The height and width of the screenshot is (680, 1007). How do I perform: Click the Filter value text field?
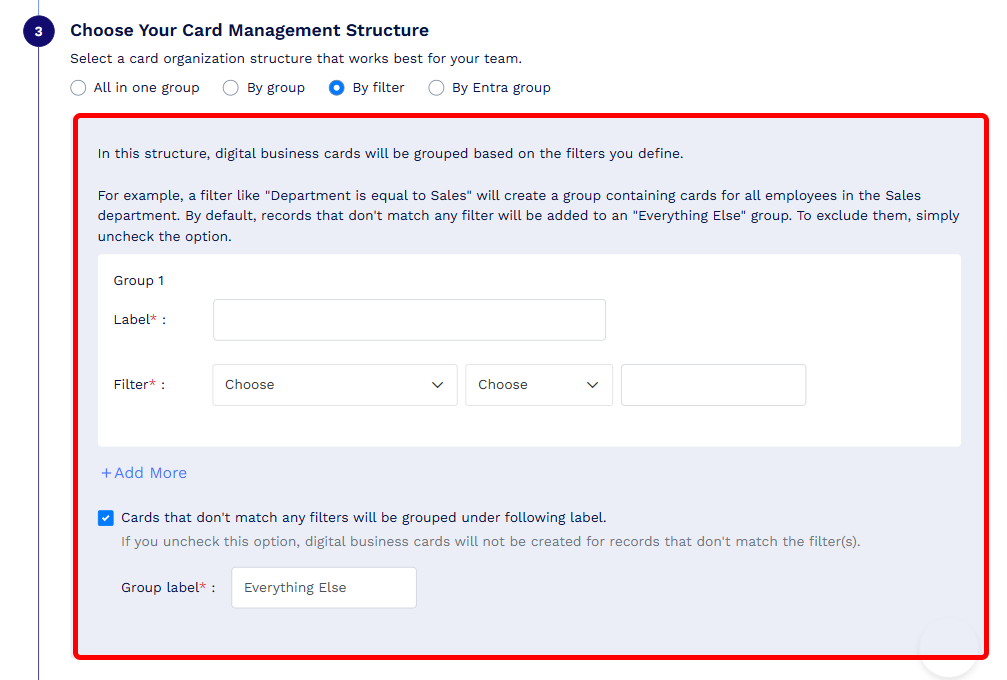coord(714,385)
